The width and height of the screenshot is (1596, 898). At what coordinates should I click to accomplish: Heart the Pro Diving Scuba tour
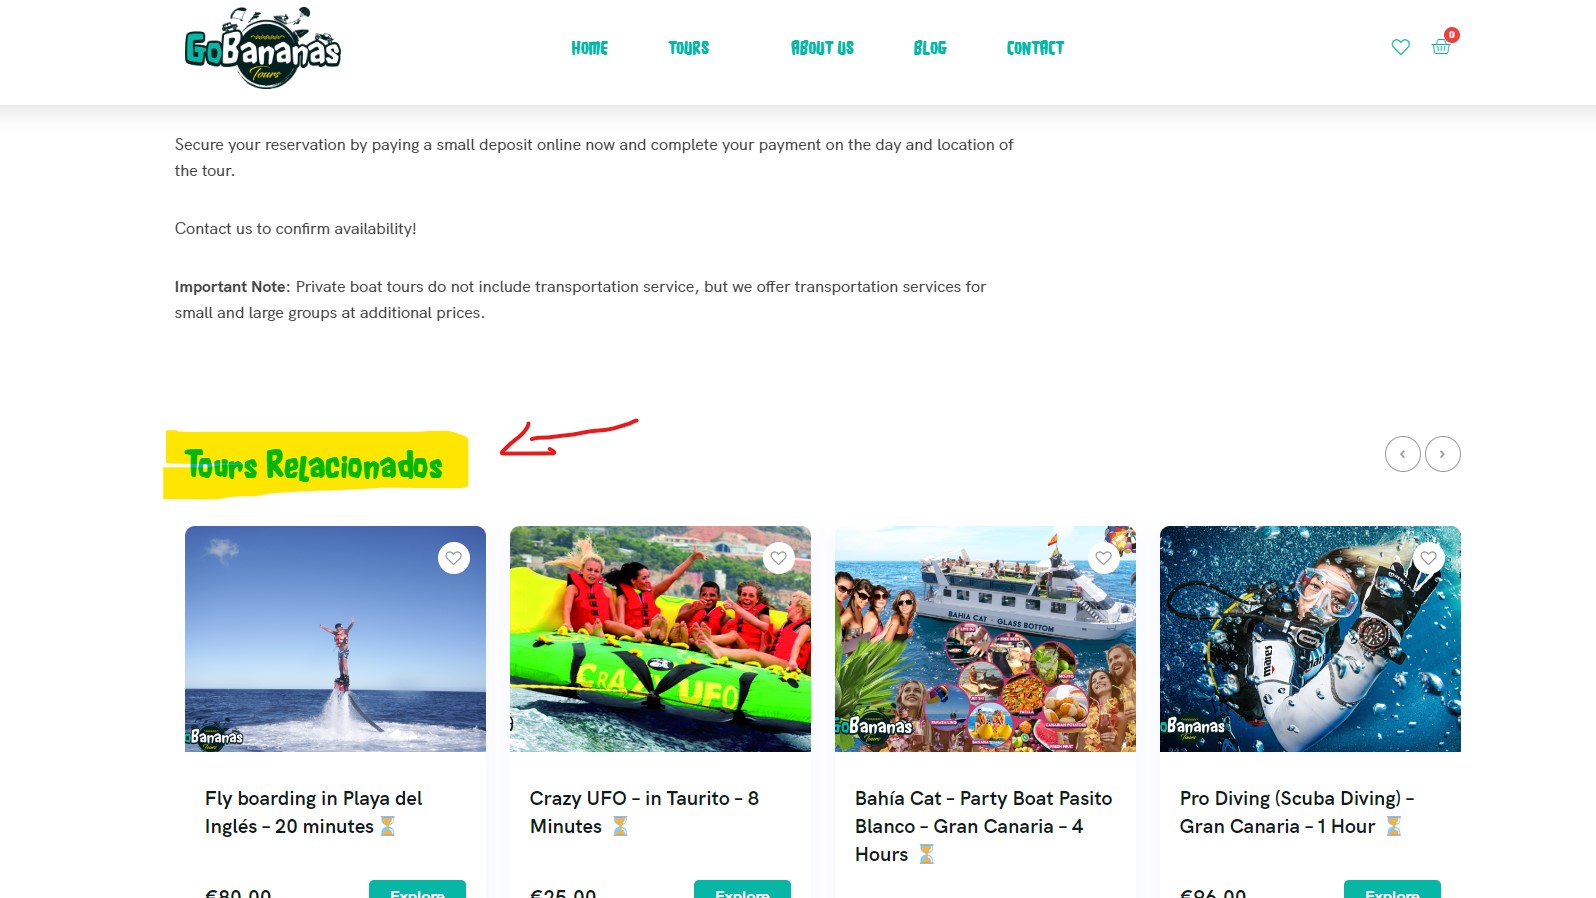(x=1429, y=558)
